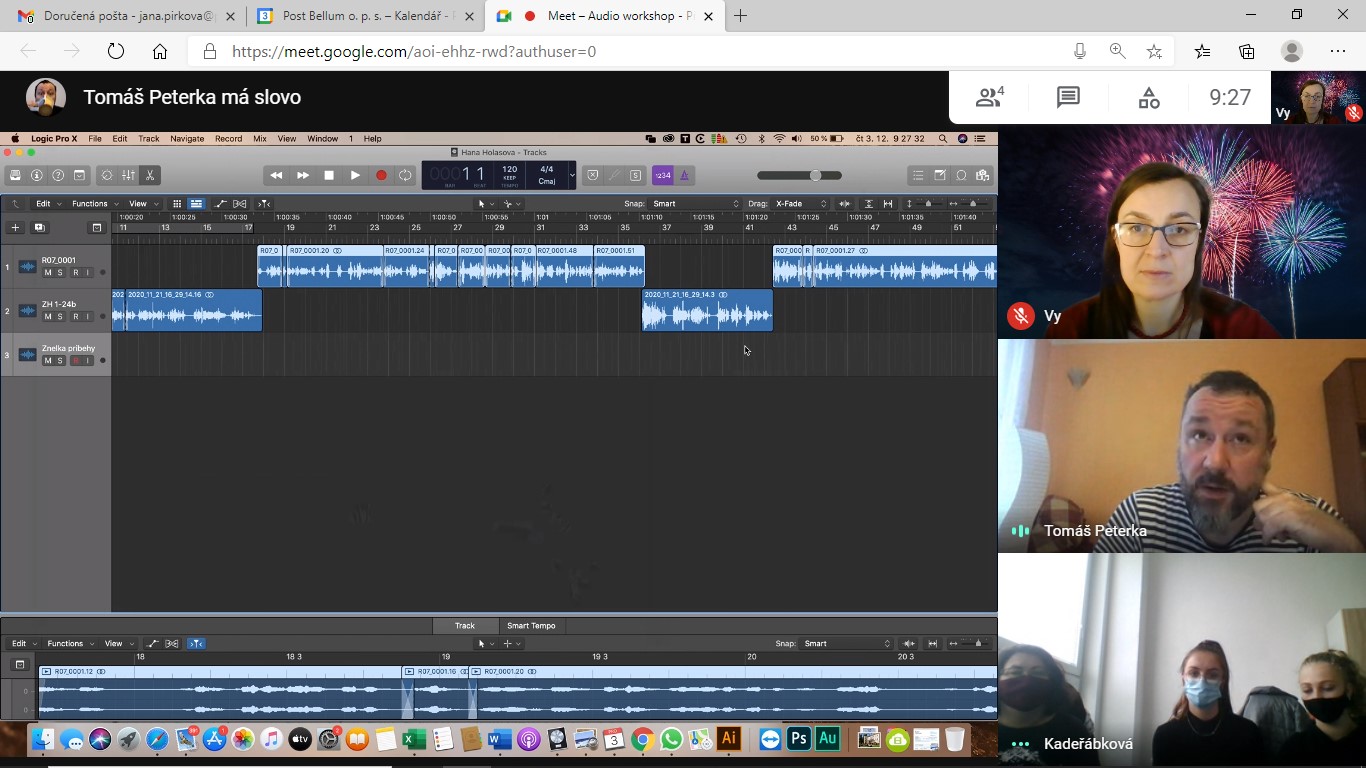1366x768 pixels.
Task: Start playback with the Play button
Action: [x=355, y=175]
